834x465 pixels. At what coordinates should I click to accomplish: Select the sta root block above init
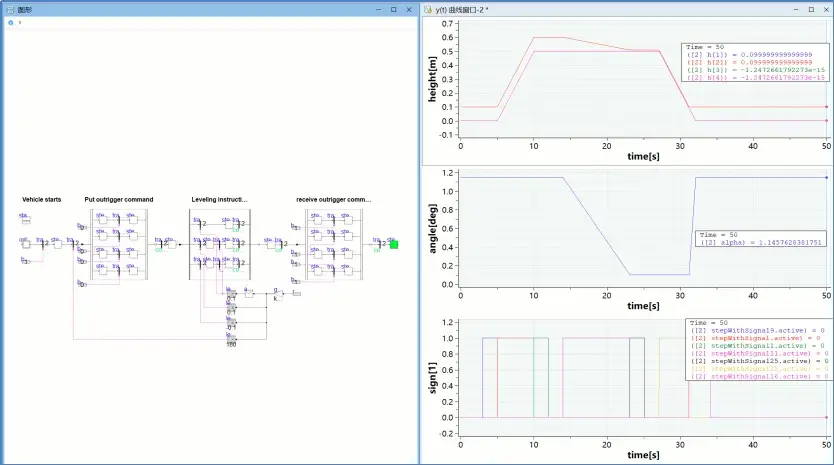pyautogui.click(x=26, y=219)
